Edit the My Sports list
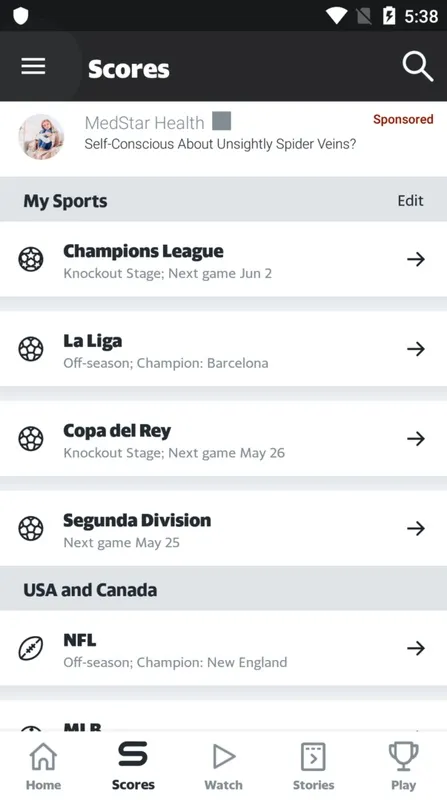This screenshot has width=447, height=800. point(410,201)
